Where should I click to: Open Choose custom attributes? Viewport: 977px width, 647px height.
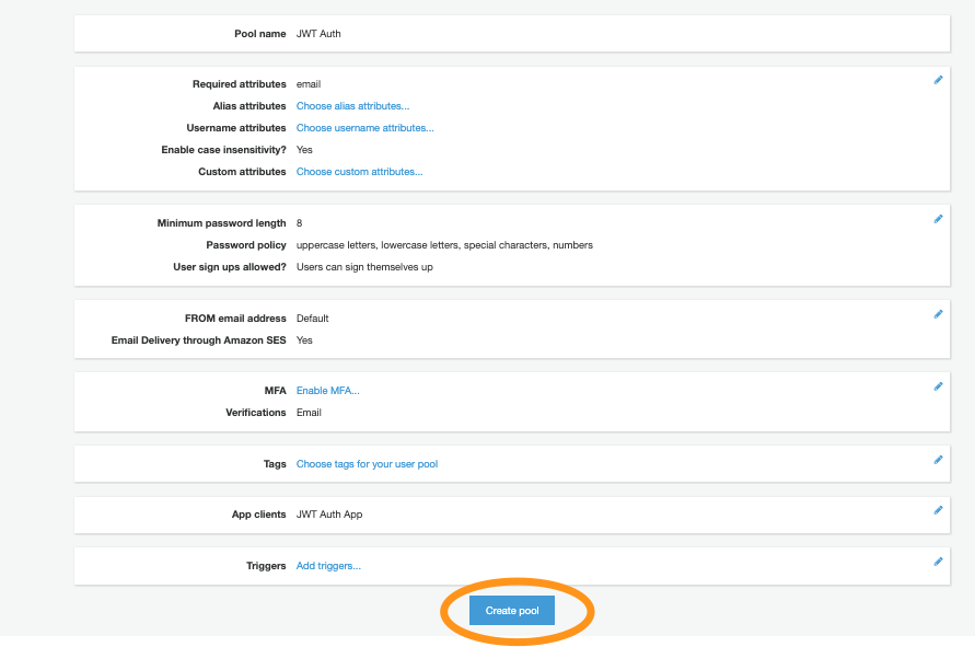358,171
